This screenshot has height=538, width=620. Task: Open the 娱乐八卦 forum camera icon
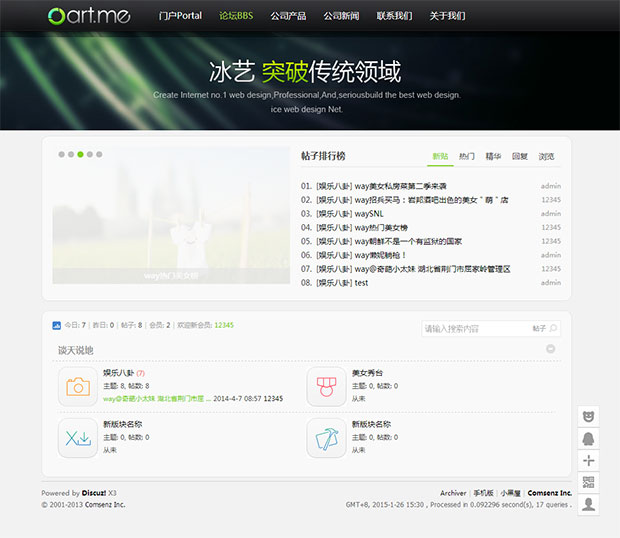77,387
